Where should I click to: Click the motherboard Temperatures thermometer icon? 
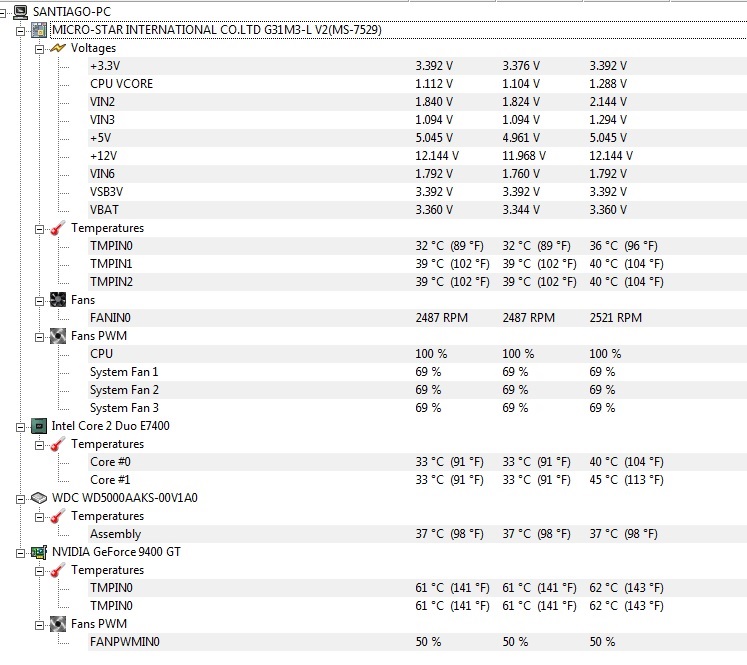pyautogui.click(x=58, y=228)
